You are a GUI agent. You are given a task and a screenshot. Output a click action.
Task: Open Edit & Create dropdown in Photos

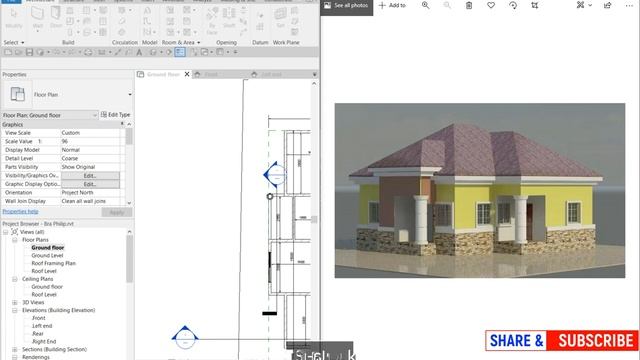[584, 5]
